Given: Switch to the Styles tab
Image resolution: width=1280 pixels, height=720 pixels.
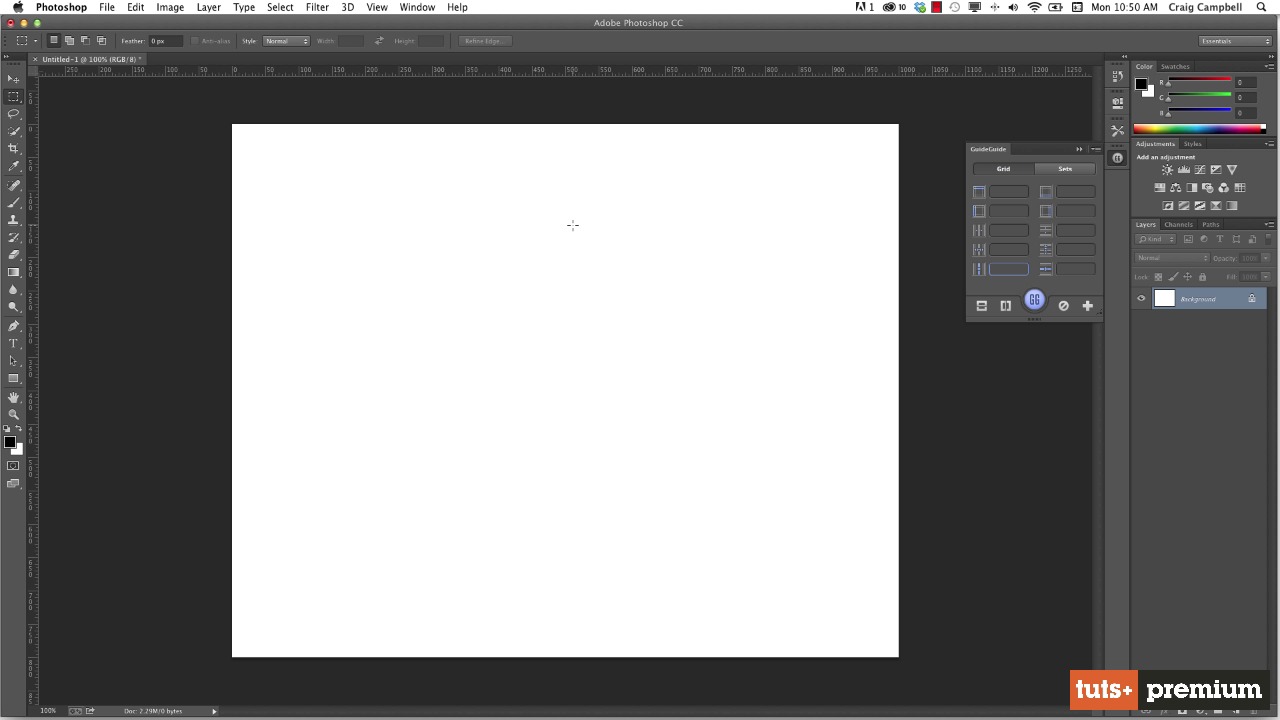Looking at the screenshot, I should click(1193, 143).
